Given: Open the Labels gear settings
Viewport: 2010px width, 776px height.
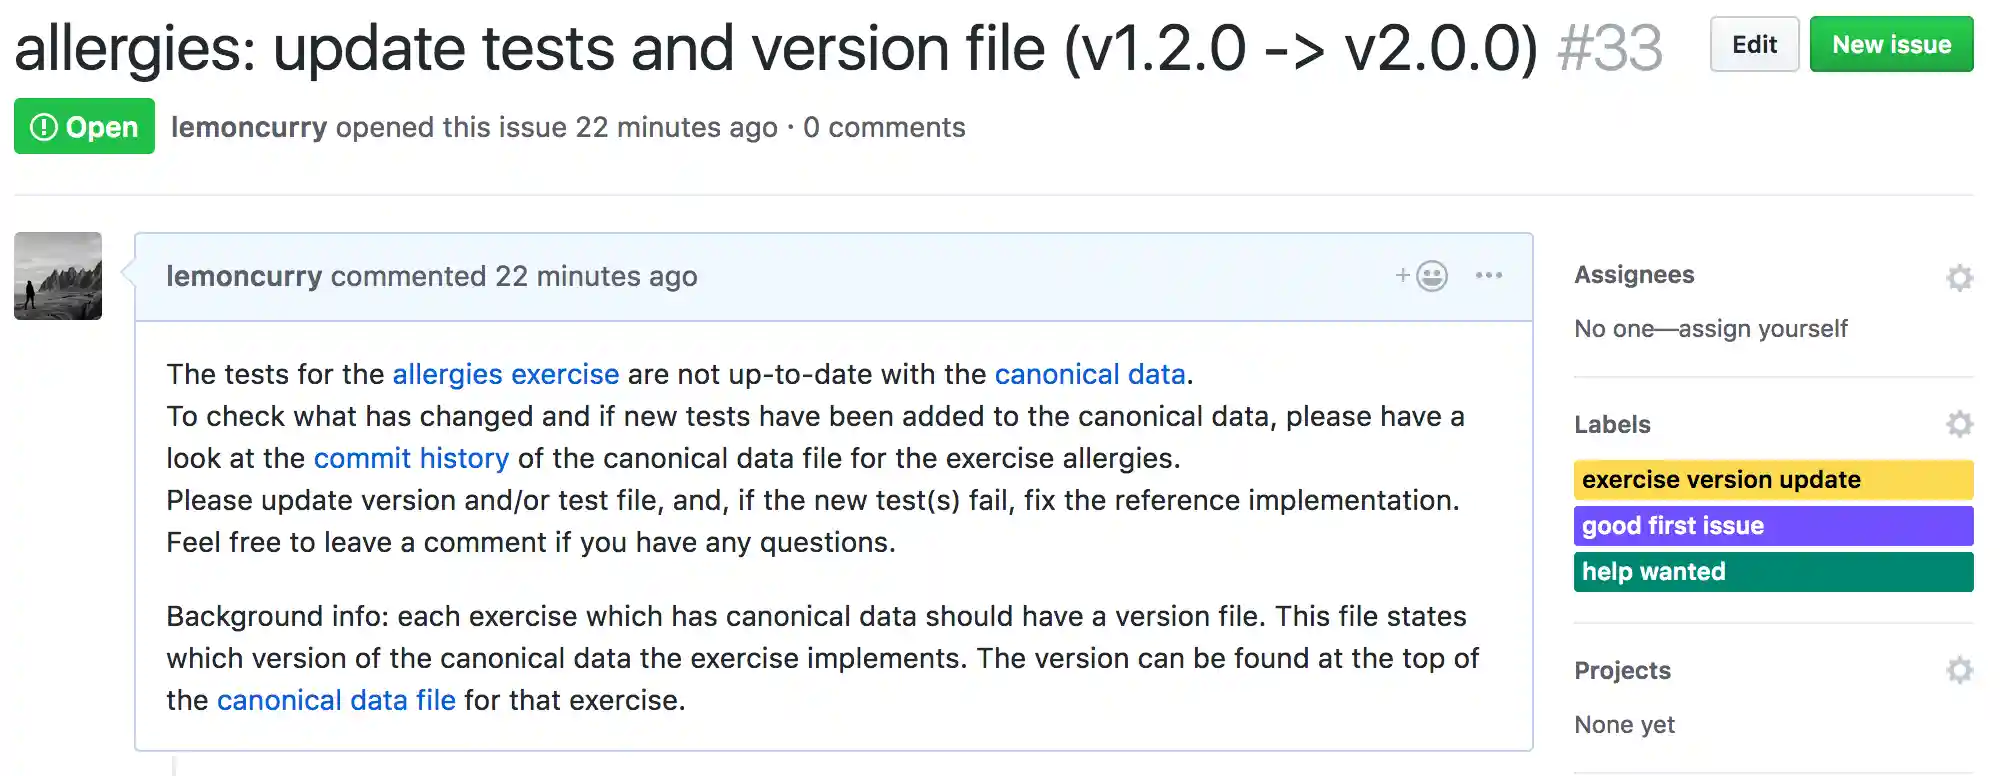Looking at the screenshot, I should pos(1959,424).
